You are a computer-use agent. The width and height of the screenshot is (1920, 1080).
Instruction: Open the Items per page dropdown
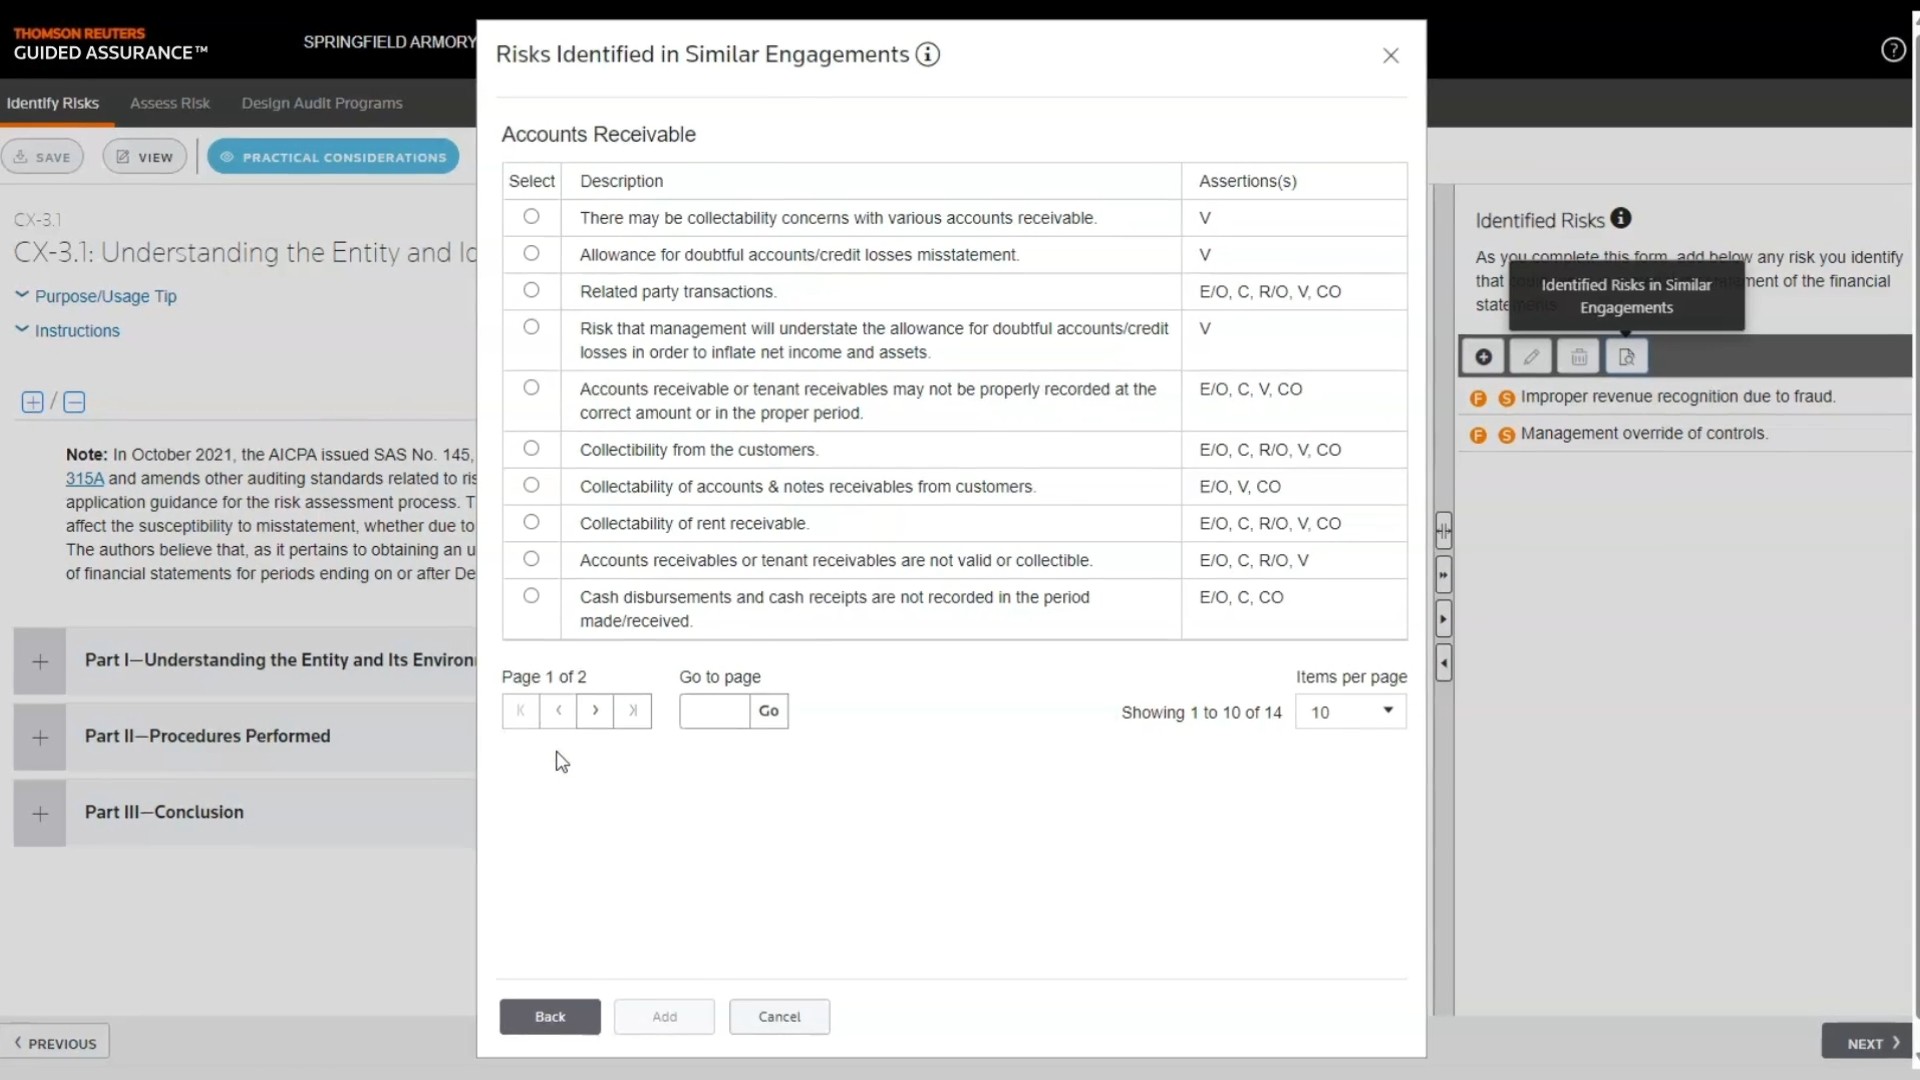1350,711
